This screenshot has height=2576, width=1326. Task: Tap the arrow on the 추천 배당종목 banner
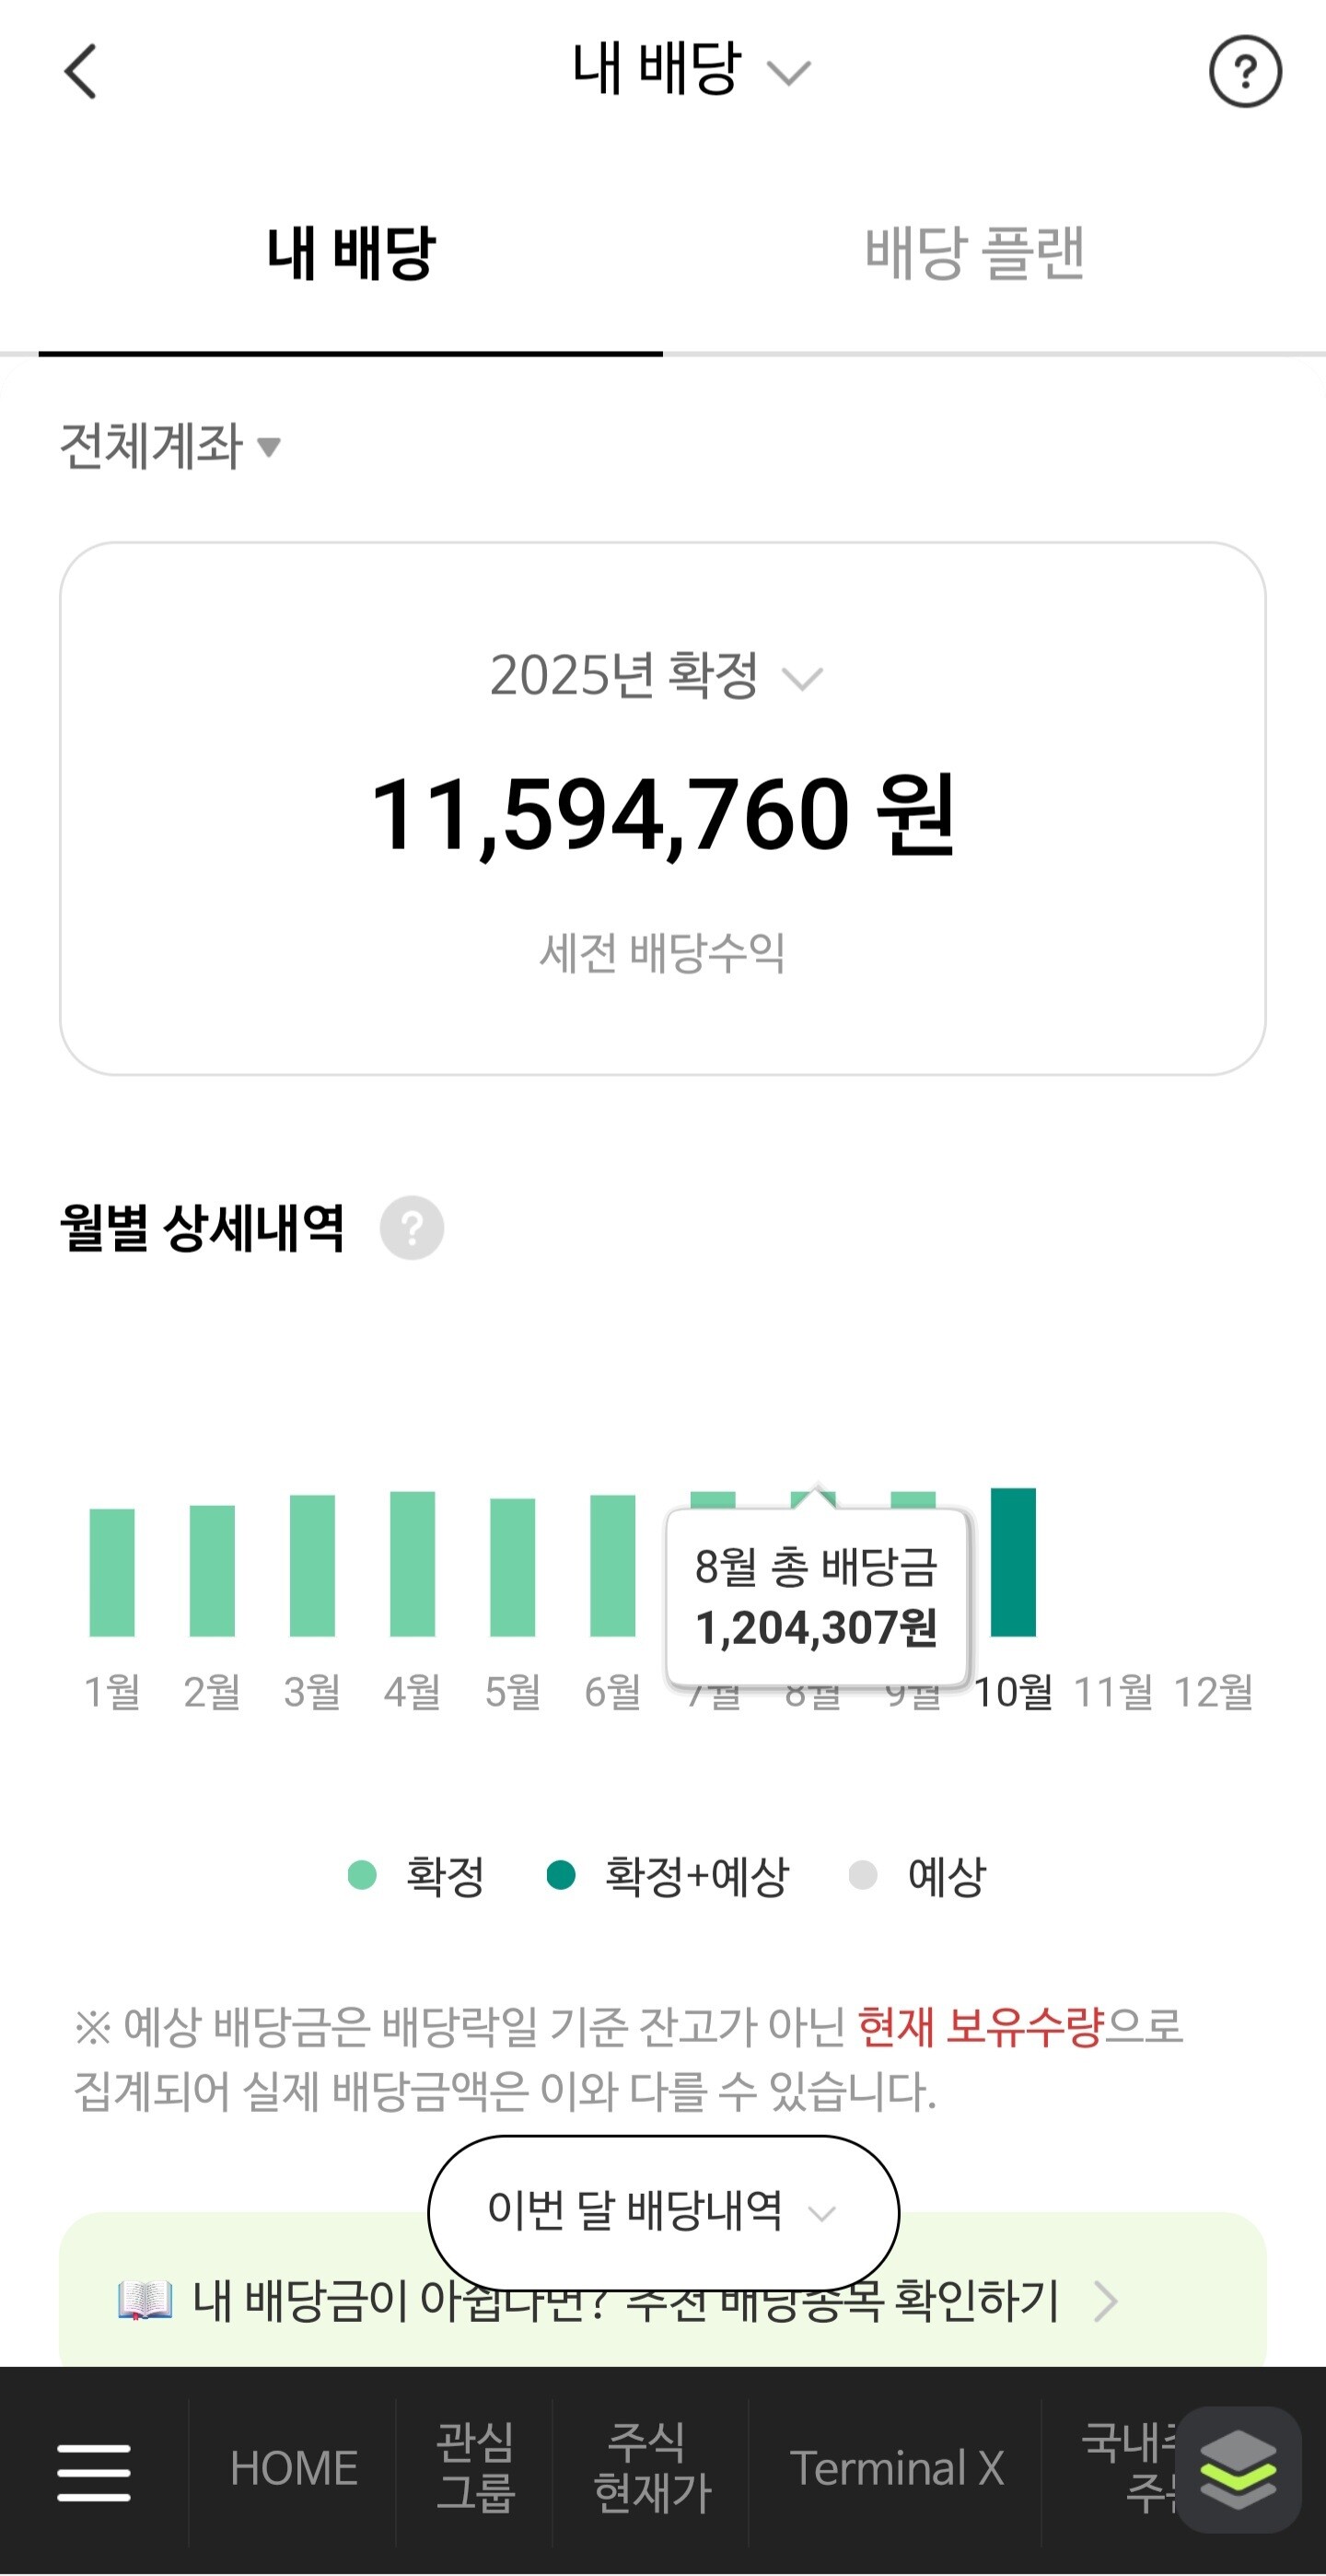click(x=1105, y=2301)
